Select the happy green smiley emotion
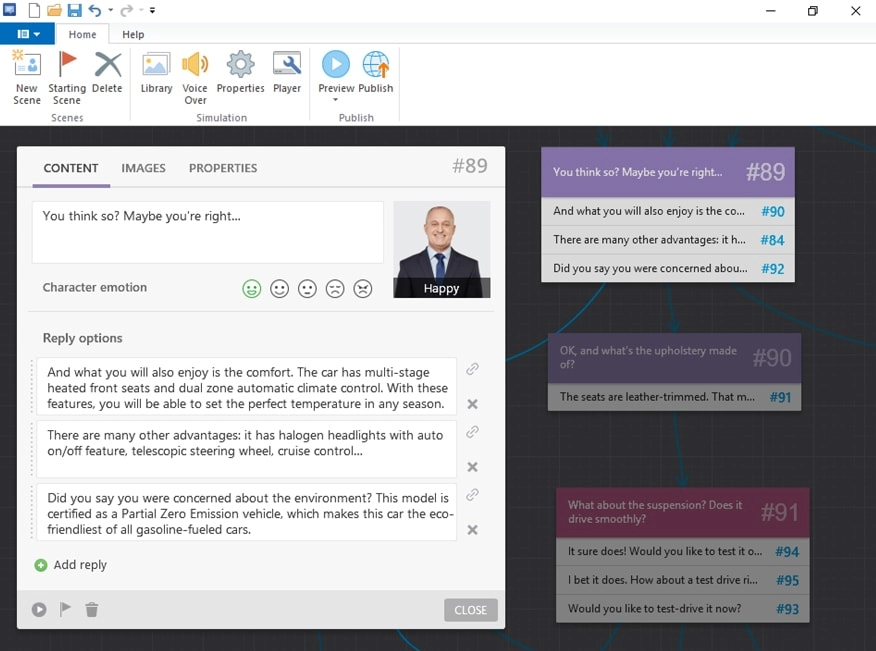This screenshot has width=876, height=651. pyautogui.click(x=251, y=288)
